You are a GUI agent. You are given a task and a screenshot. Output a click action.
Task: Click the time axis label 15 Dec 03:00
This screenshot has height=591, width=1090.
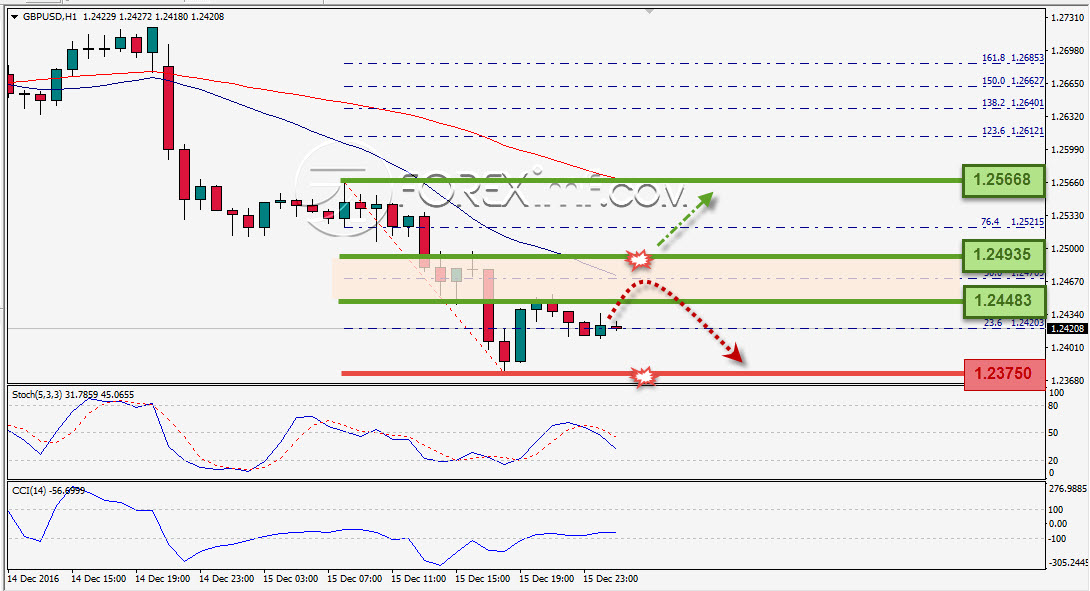[291, 578]
